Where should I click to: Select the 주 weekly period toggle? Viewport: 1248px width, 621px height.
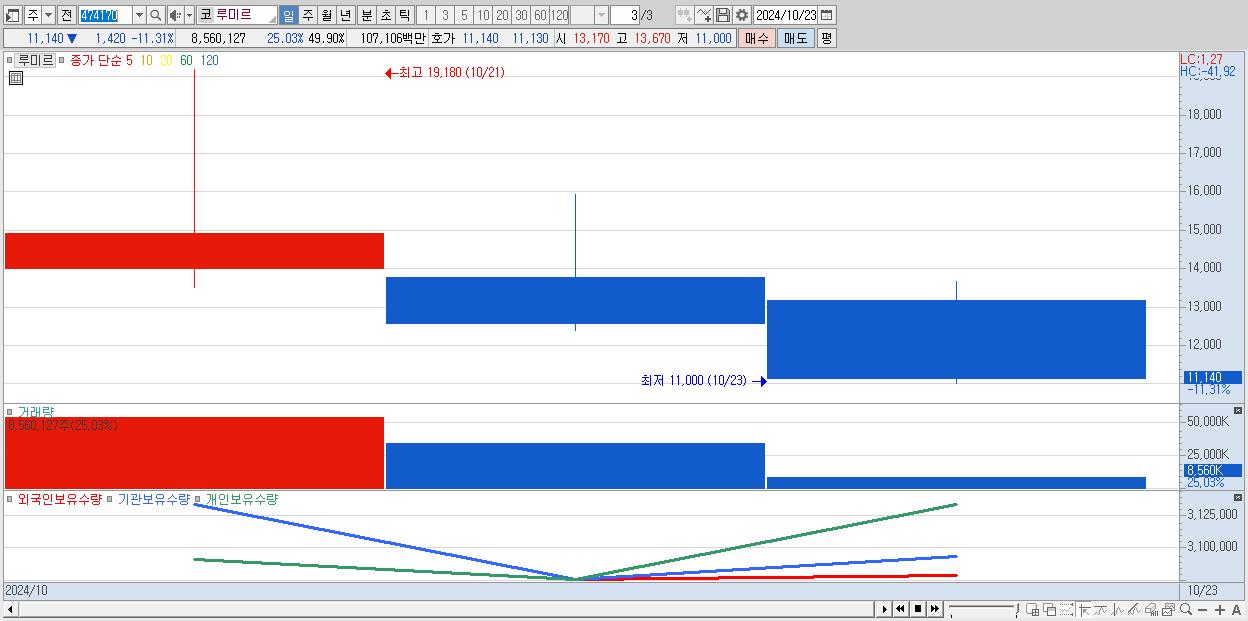tap(307, 15)
